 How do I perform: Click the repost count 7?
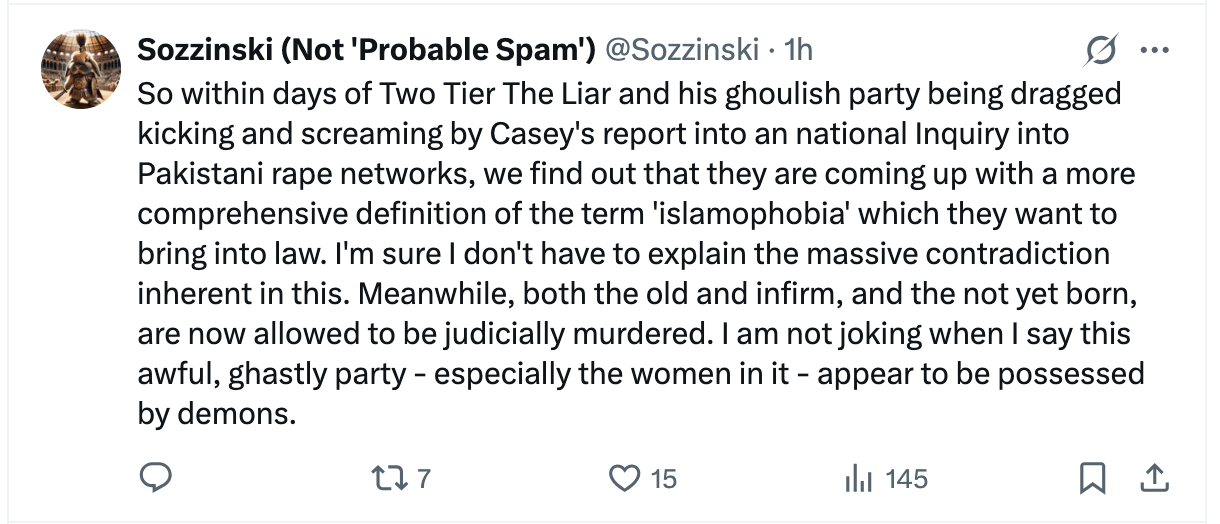pyautogui.click(x=423, y=479)
